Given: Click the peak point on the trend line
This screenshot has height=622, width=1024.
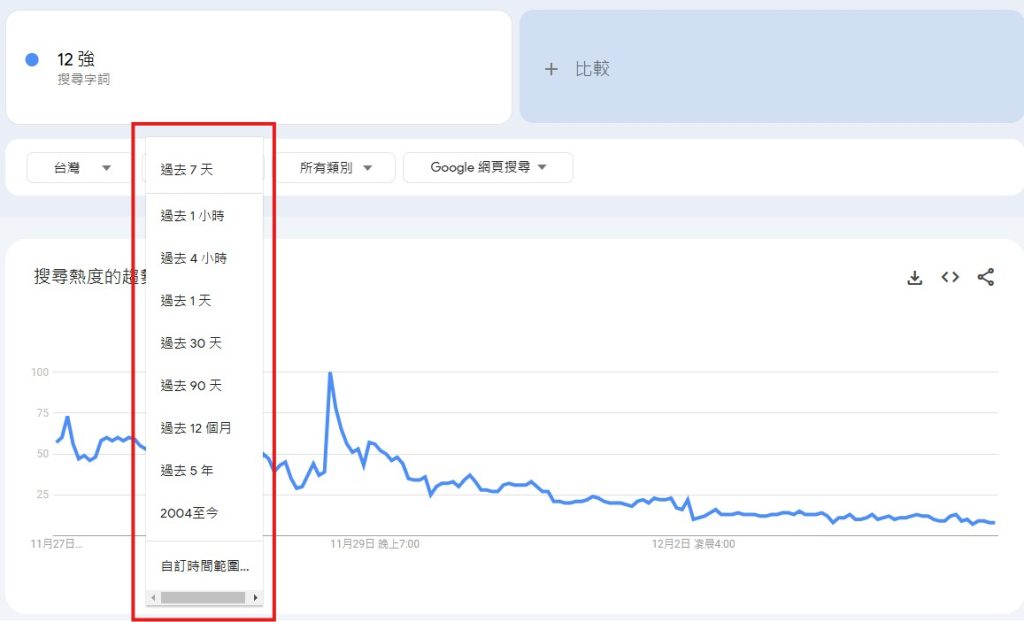Looking at the screenshot, I should (331, 371).
